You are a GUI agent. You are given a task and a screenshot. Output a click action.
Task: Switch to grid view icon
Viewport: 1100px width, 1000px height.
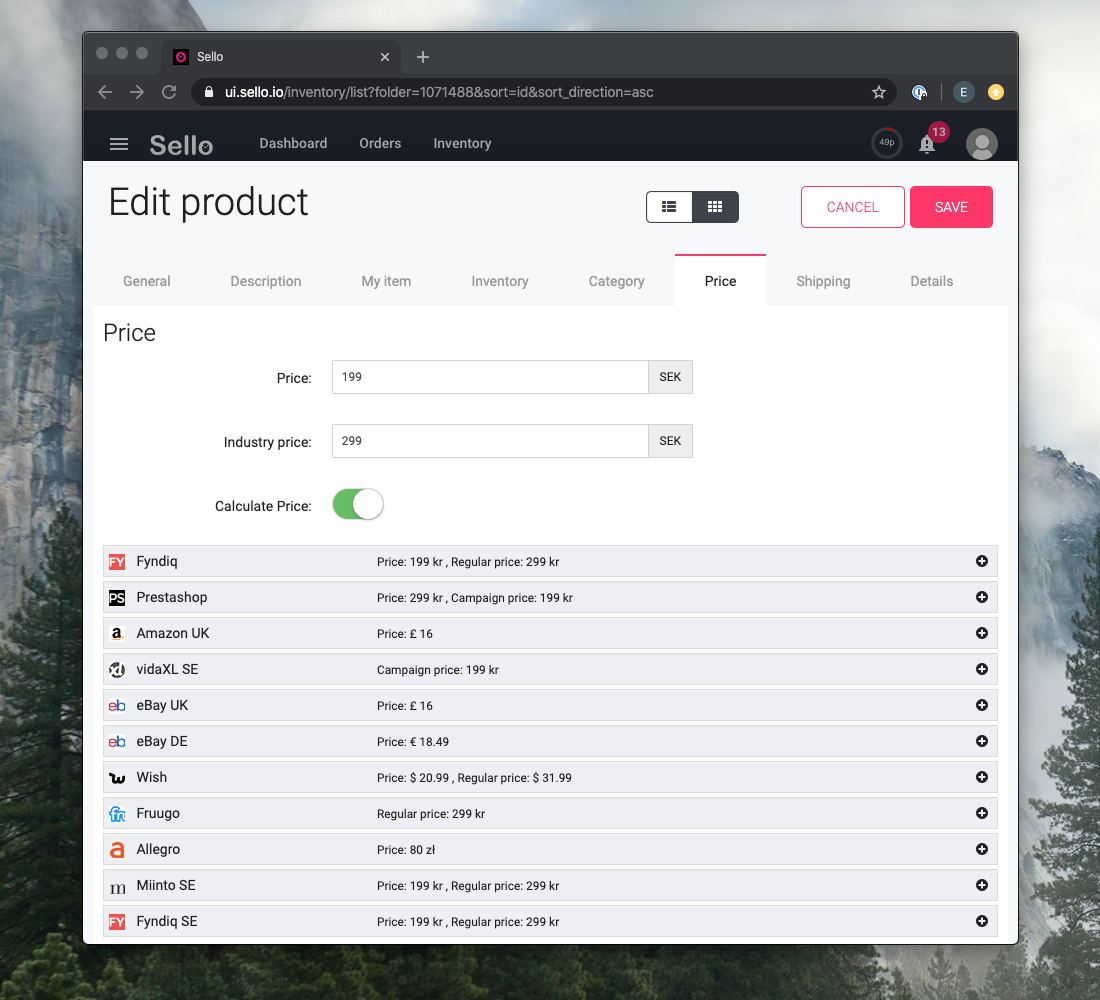[715, 207]
